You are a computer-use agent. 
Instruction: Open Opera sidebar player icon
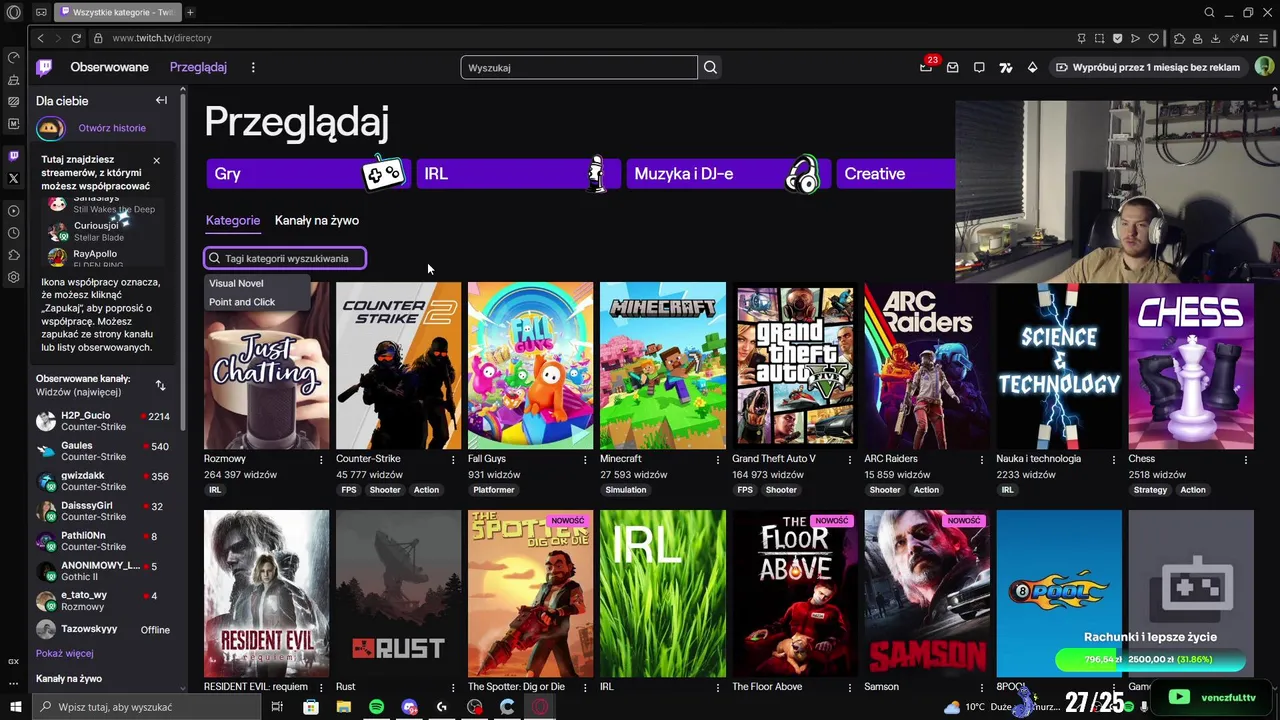click(14, 211)
